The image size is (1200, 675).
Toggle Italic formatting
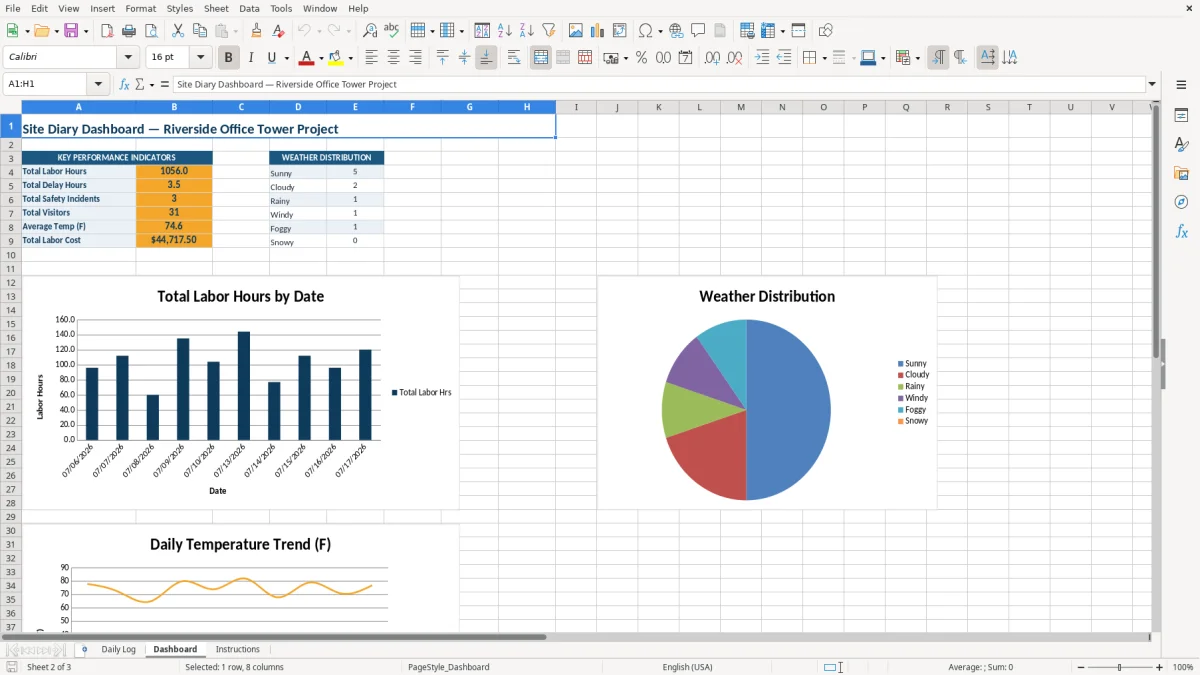[x=251, y=58]
